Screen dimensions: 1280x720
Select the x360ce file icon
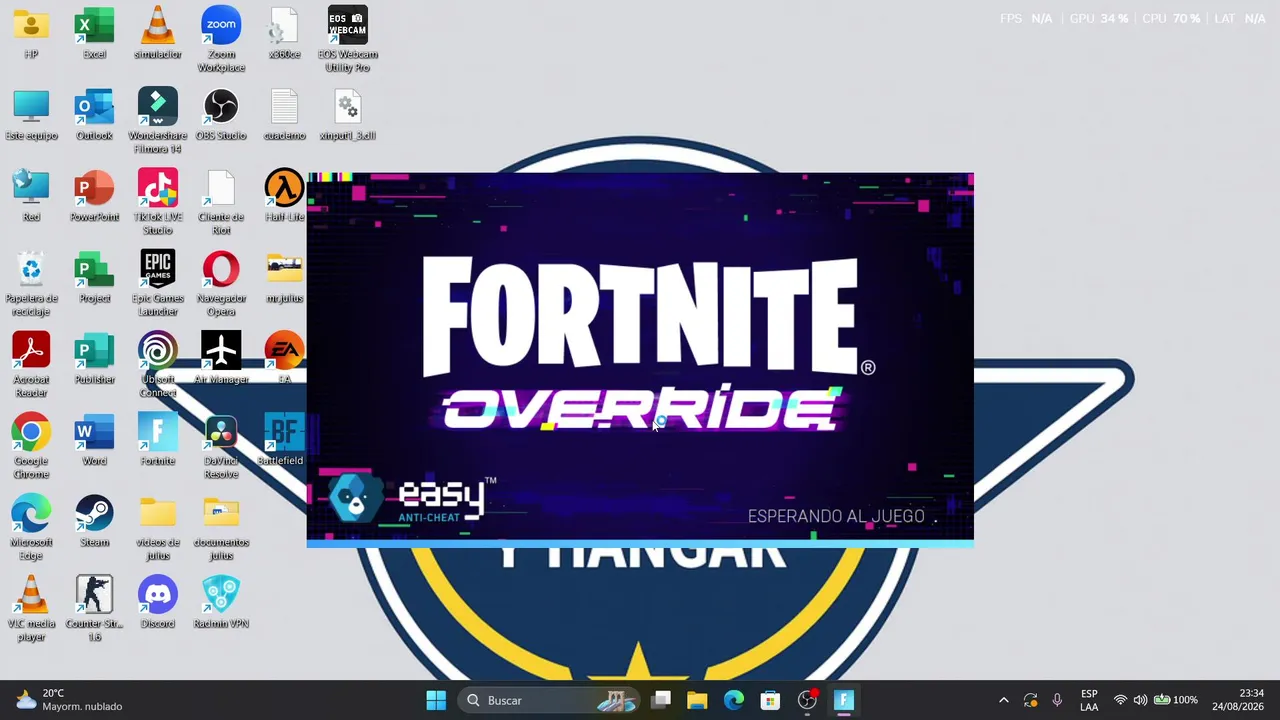coord(284,33)
